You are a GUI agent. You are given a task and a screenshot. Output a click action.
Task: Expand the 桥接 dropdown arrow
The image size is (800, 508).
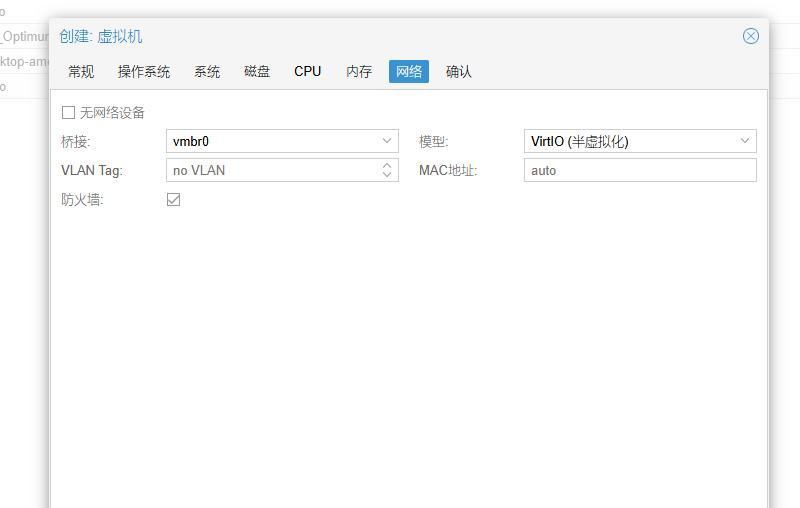[387, 141]
